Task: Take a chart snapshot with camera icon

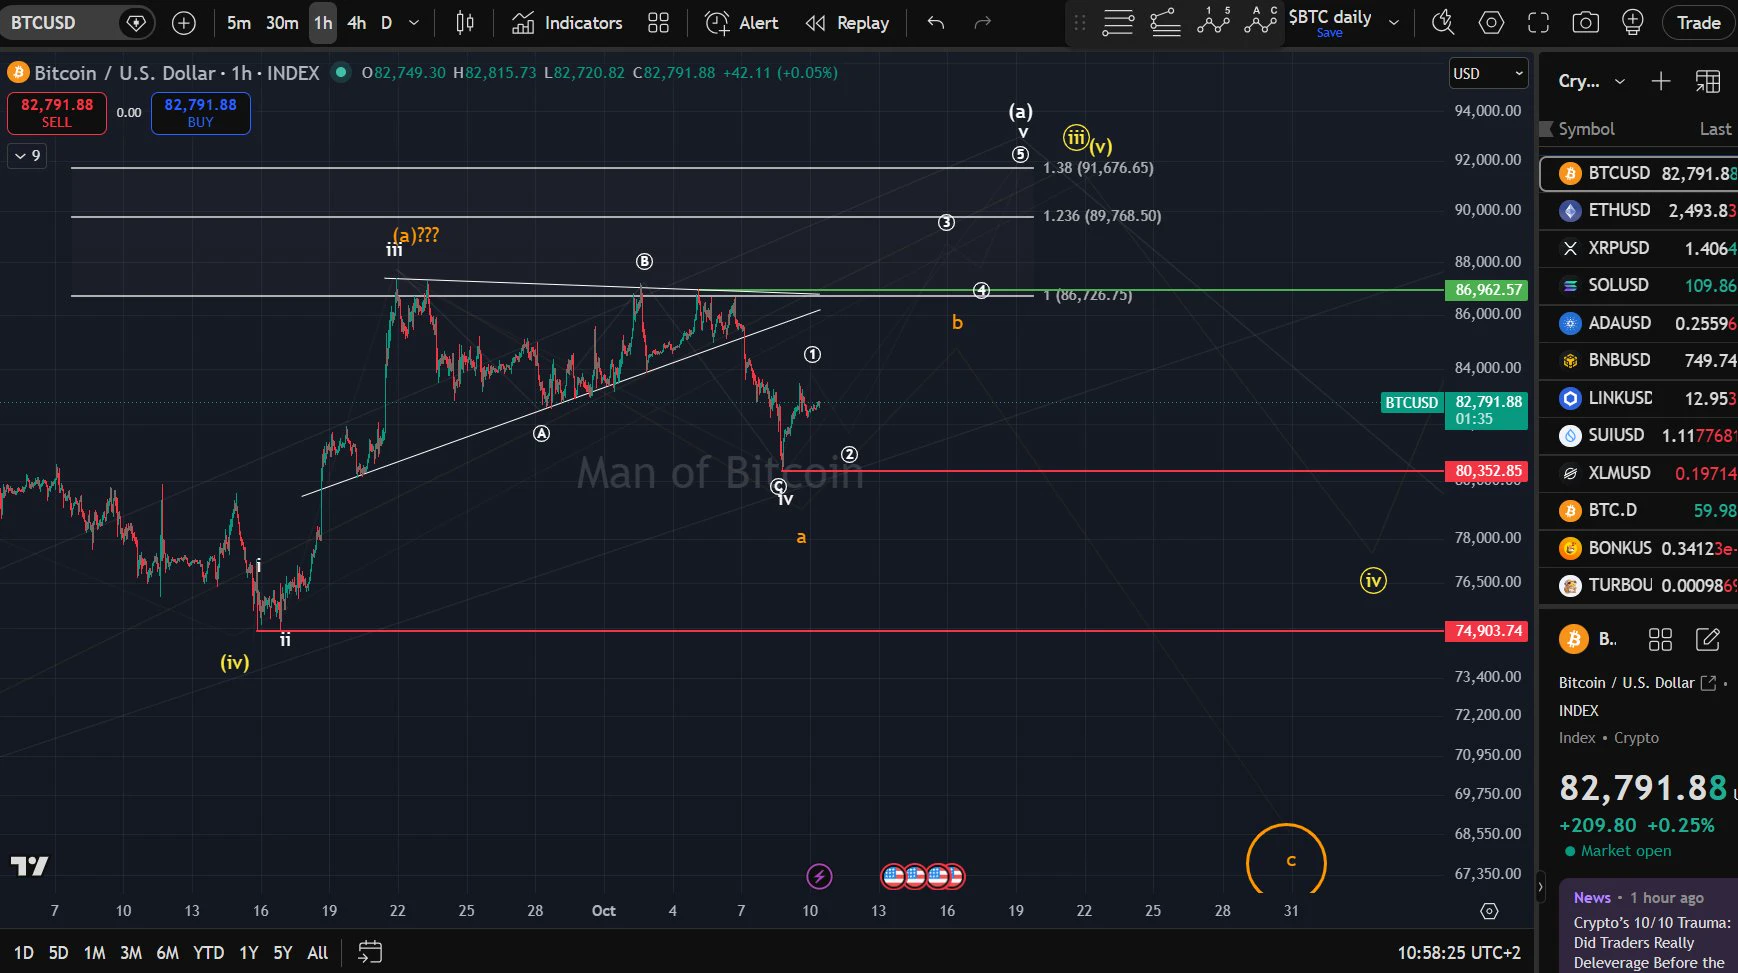Action: pyautogui.click(x=1585, y=22)
